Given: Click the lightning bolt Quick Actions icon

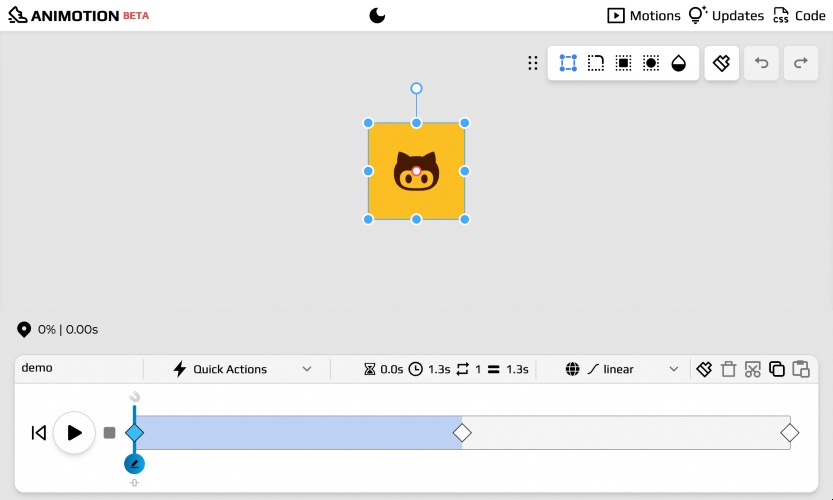Looking at the screenshot, I should tap(180, 369).
